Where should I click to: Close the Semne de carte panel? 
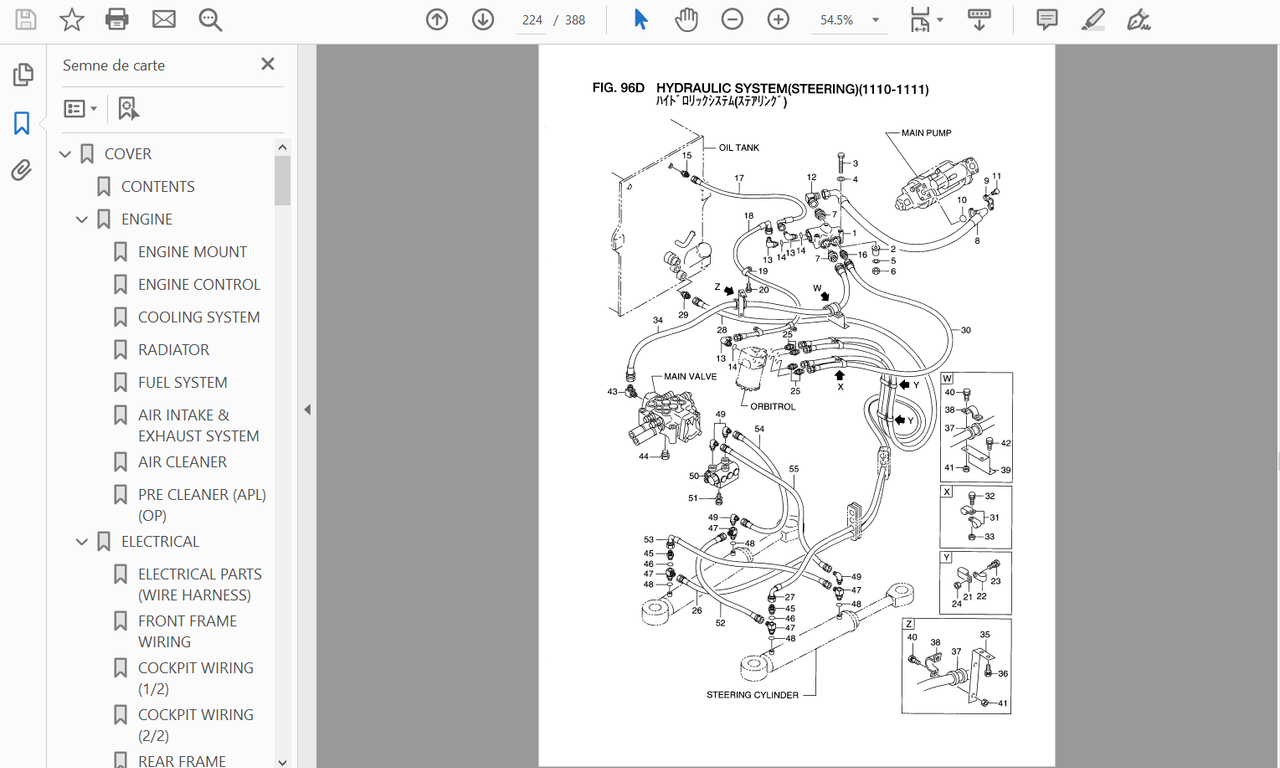point(267,64)
